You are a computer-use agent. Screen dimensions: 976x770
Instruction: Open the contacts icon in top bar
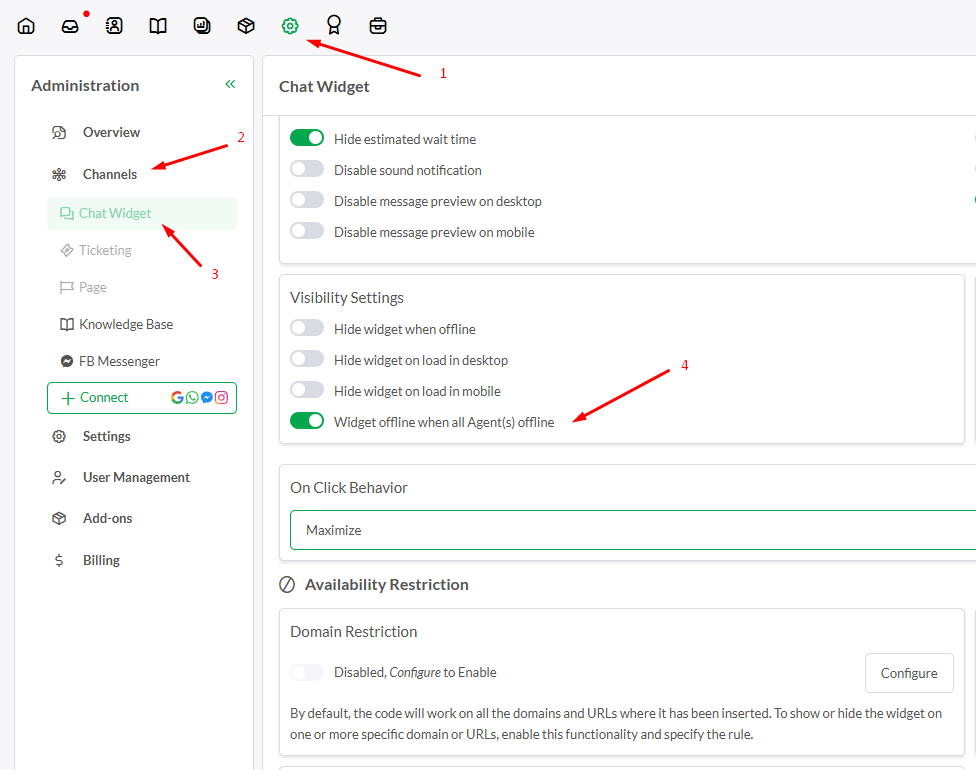(114, 26)
